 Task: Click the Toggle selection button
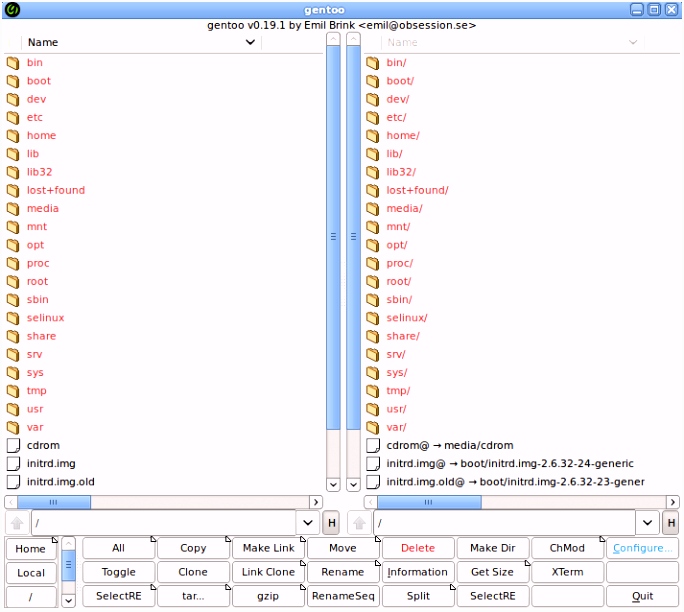pyautogui.click(x=119, y=572)
